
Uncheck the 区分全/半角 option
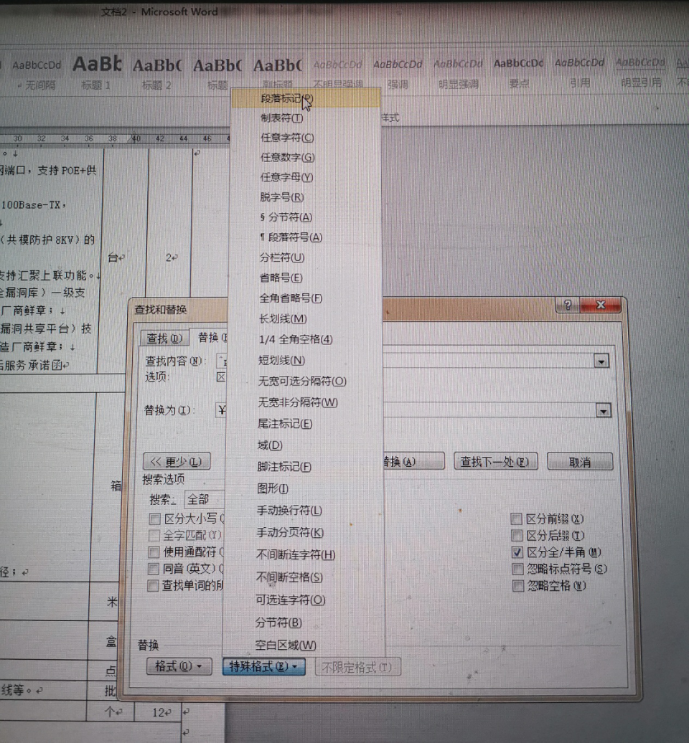tap(517, 552)
